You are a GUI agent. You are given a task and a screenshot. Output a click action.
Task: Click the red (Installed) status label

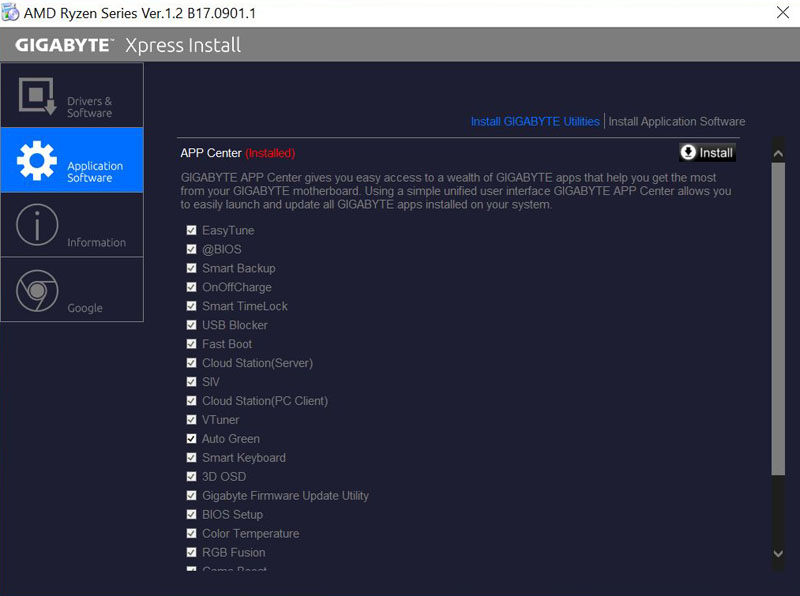pyautogui.click(x=270, y=153)
